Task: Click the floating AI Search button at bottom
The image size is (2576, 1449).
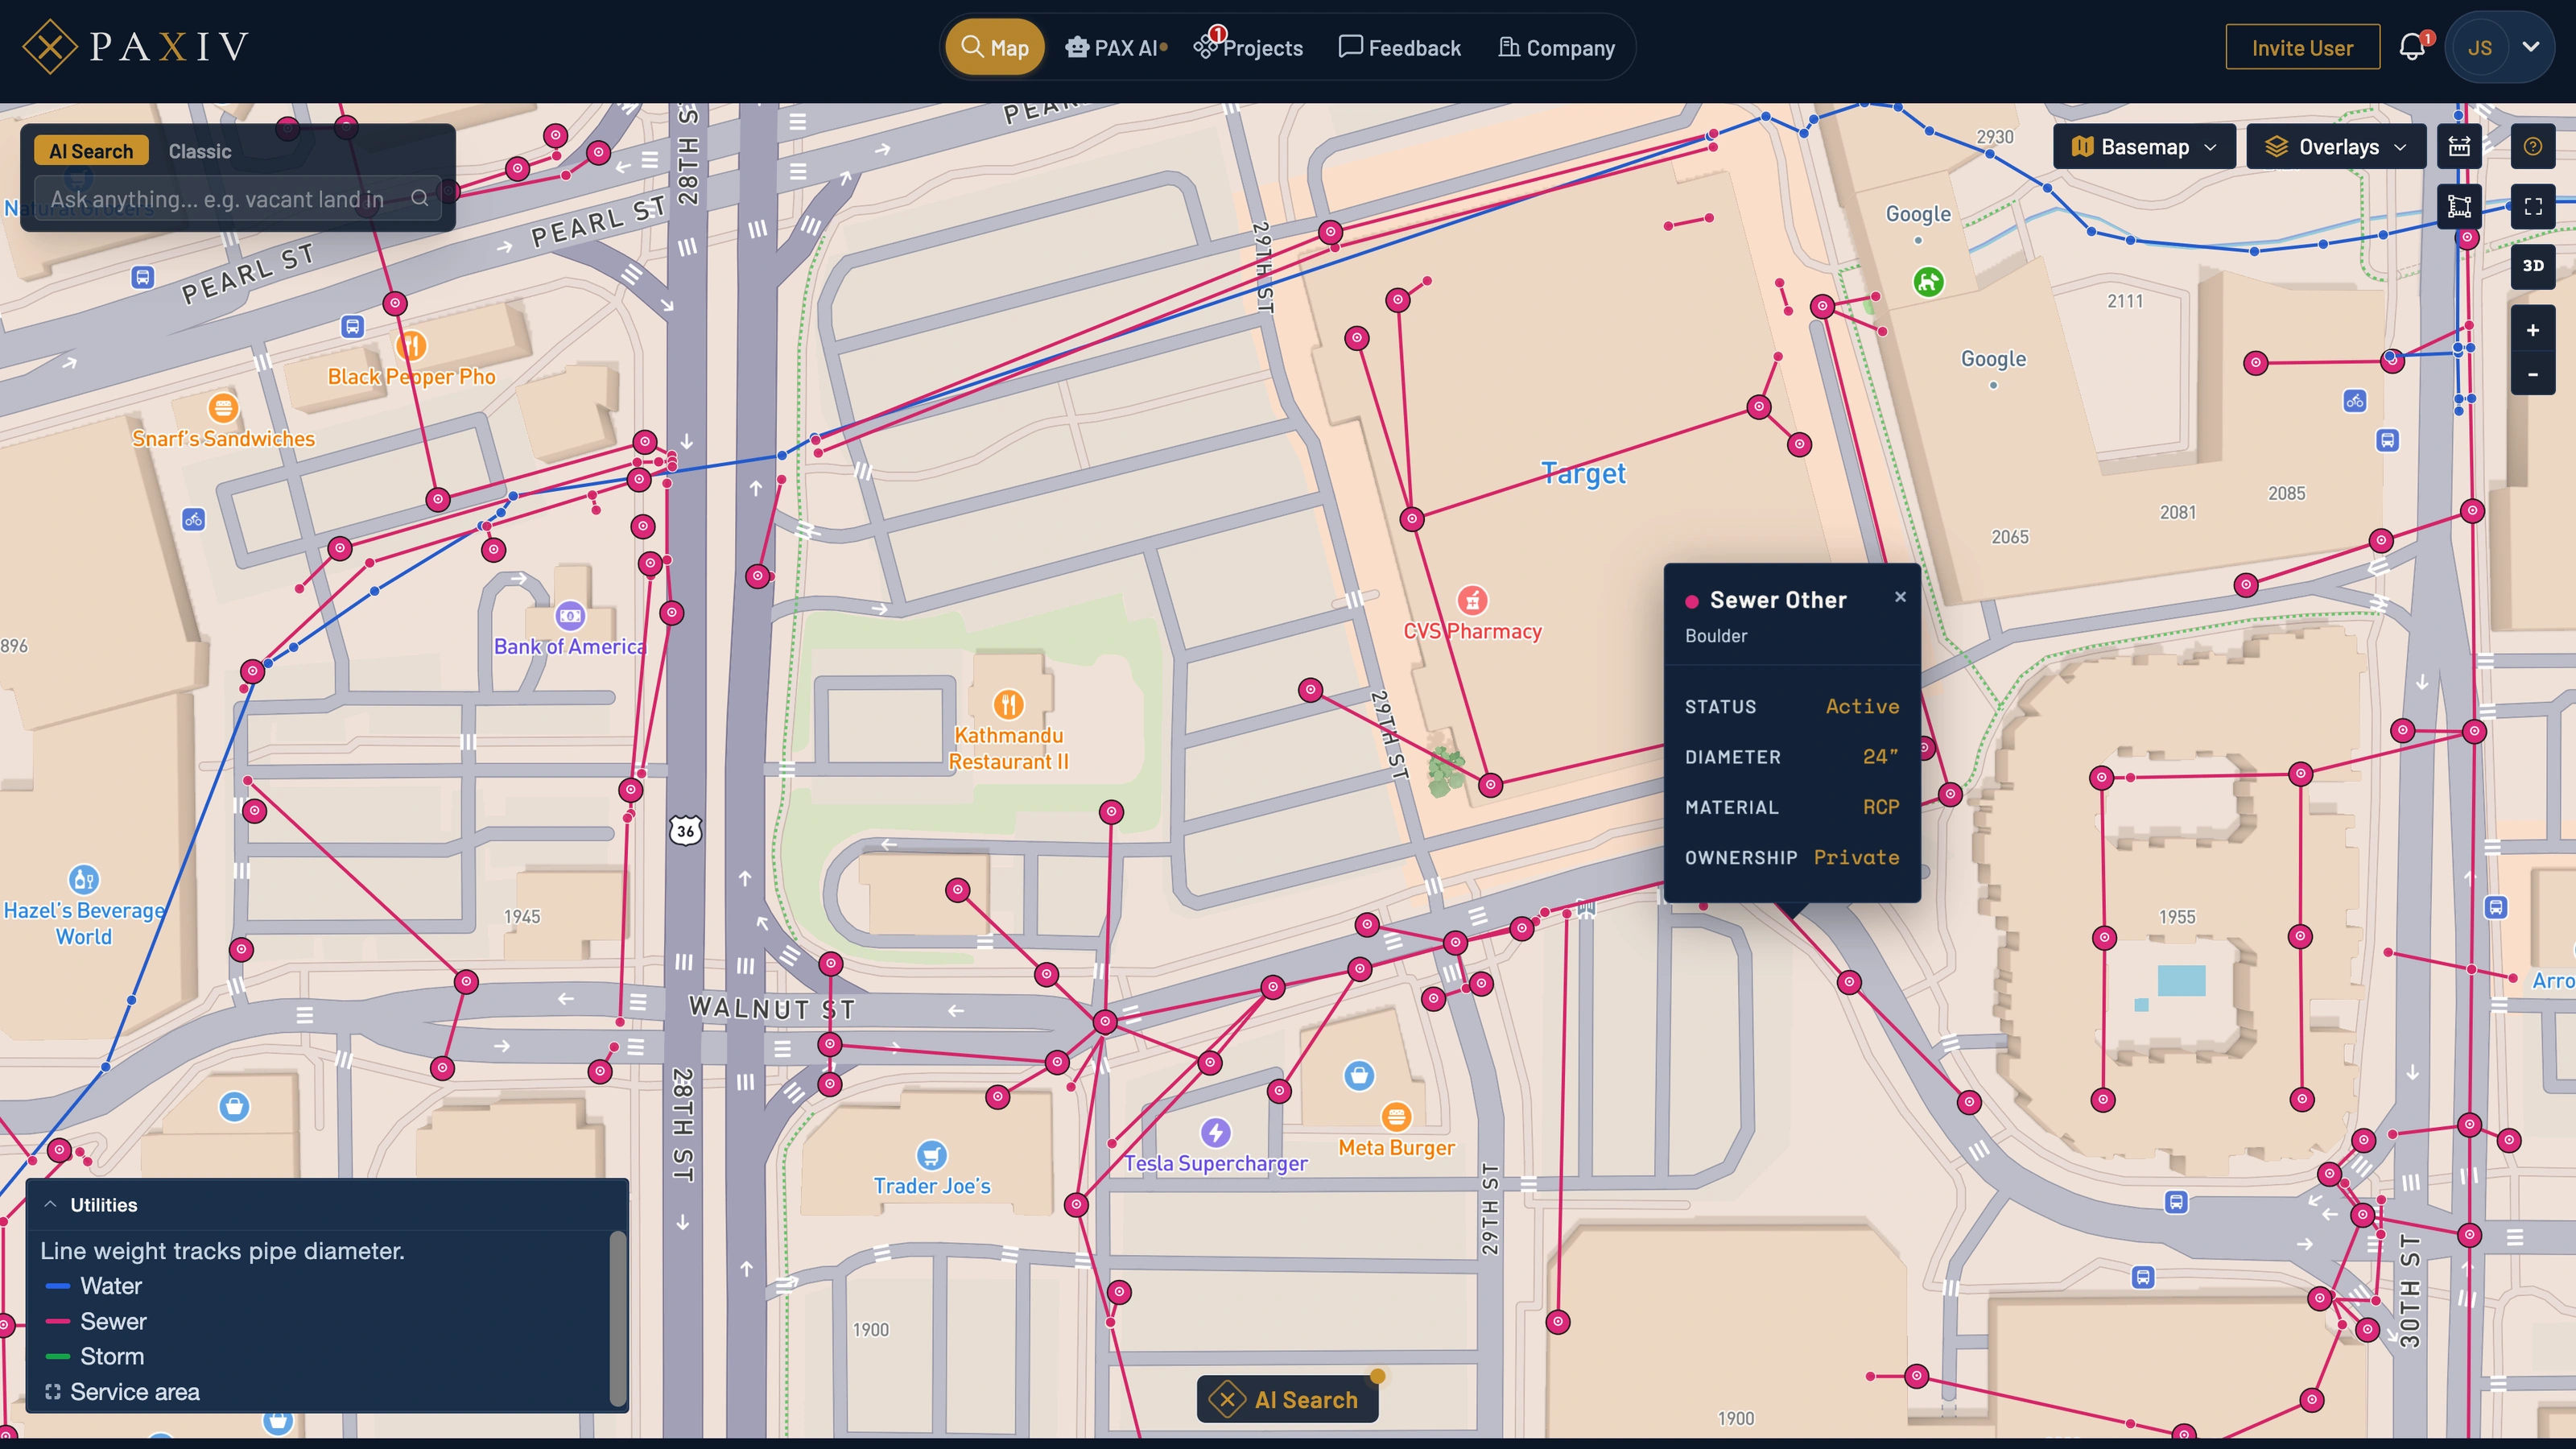Action: coord(1287,1399)
